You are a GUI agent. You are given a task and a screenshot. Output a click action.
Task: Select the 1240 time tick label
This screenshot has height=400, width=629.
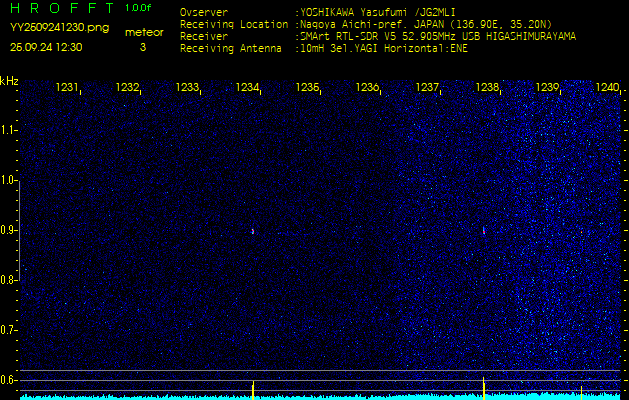[x=606, y=88]
